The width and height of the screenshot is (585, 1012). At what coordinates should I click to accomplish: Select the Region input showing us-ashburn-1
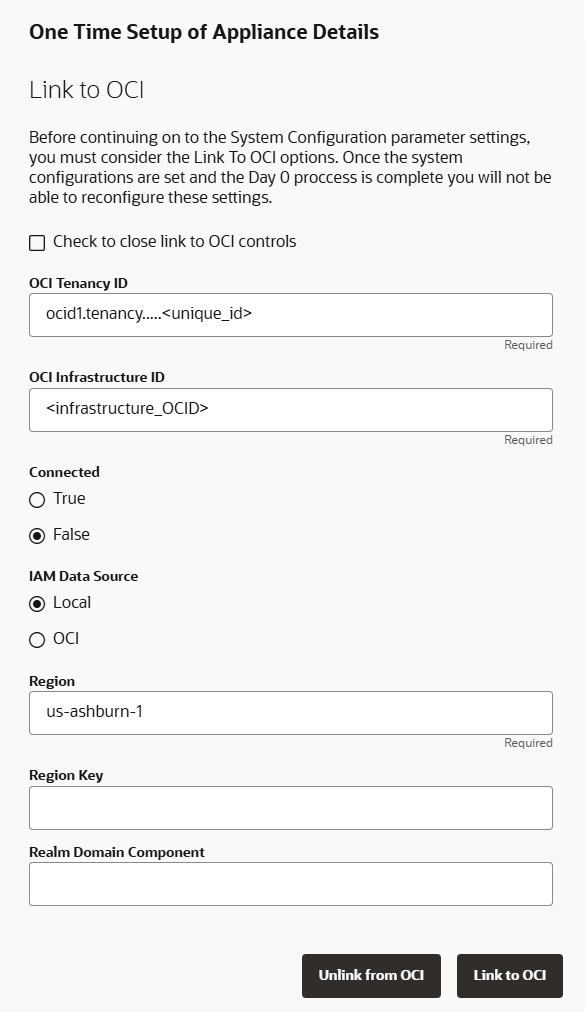[290, 712]
